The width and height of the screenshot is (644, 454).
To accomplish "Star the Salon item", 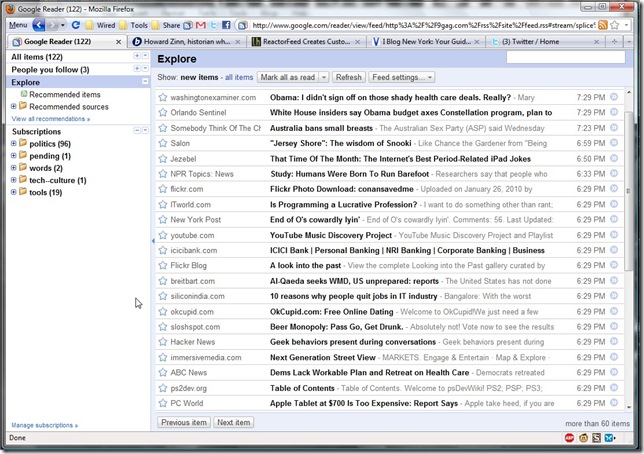I will (163, 143).
